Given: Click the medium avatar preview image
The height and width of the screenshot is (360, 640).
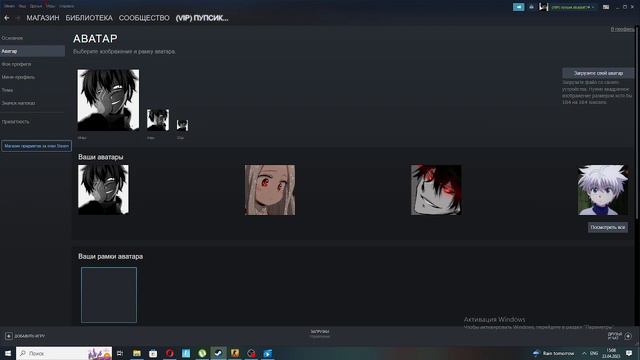Looking at the screenshot, I should (x=158, y=120).
